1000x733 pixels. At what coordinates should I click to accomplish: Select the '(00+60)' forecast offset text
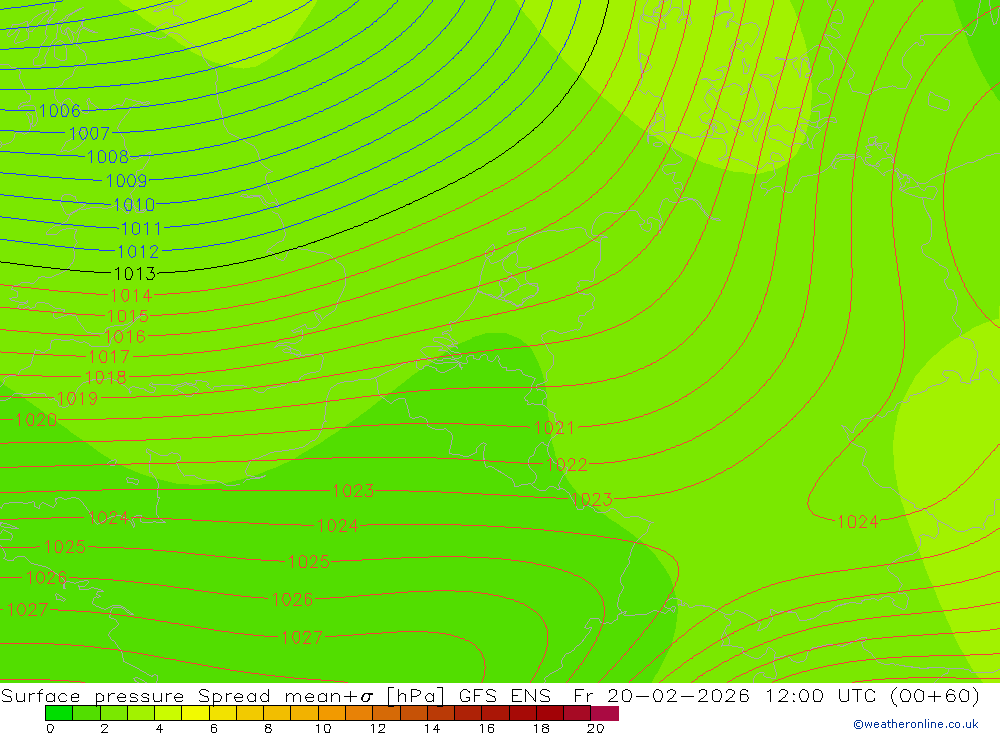(935, 695)
